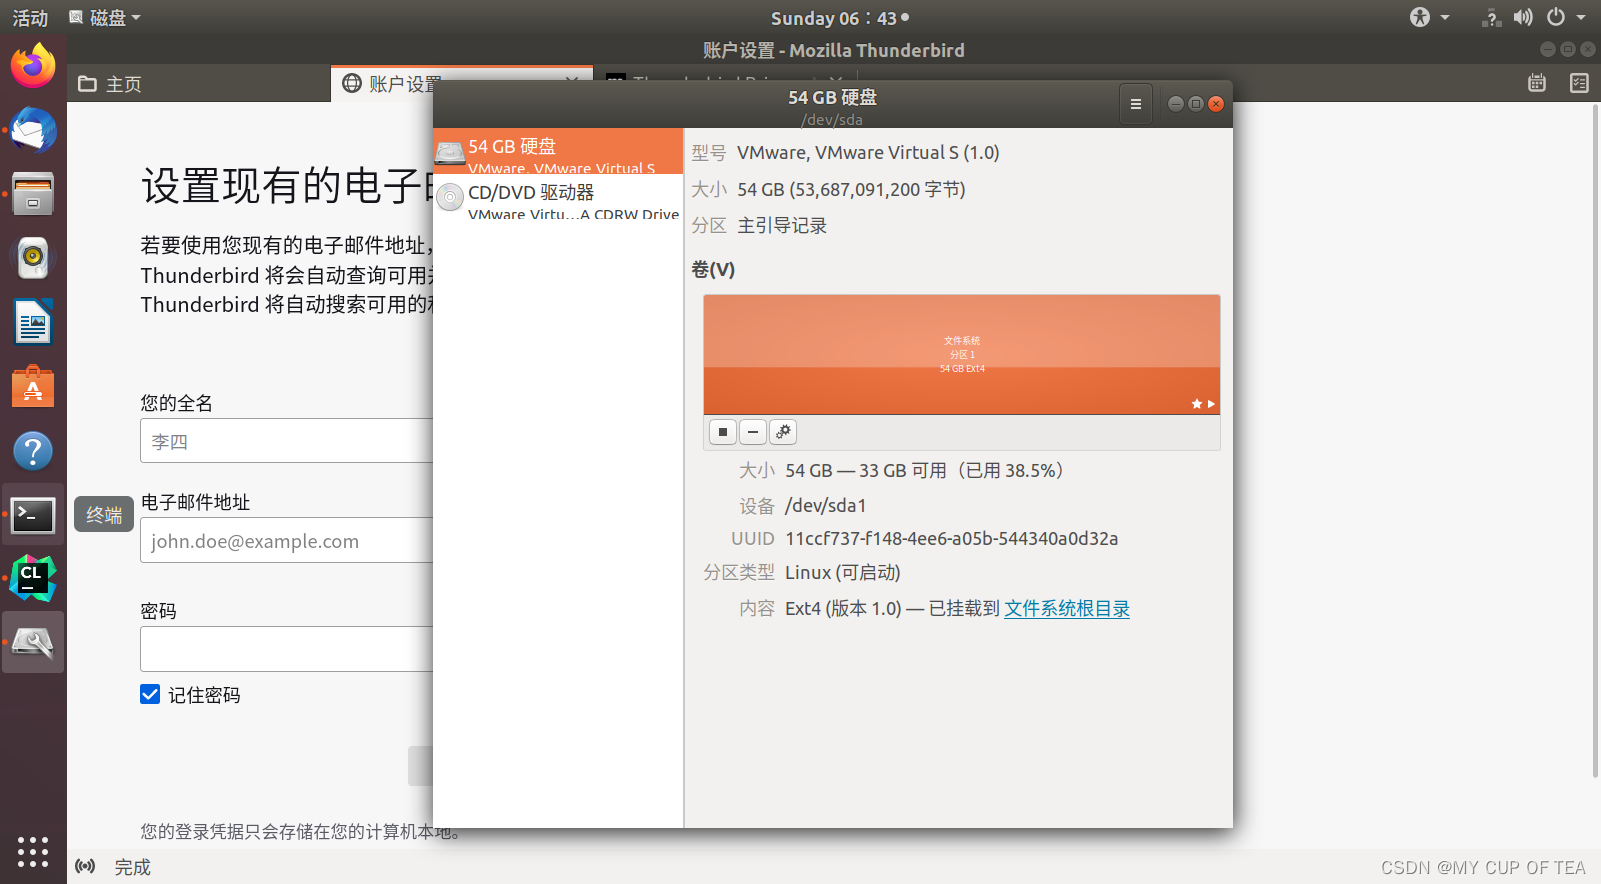The width and height of the screenshot is (1601, 884).
Task: Open the Thunderbird tasks icon
Action: pyautogui.click(x=1579, y=83)
